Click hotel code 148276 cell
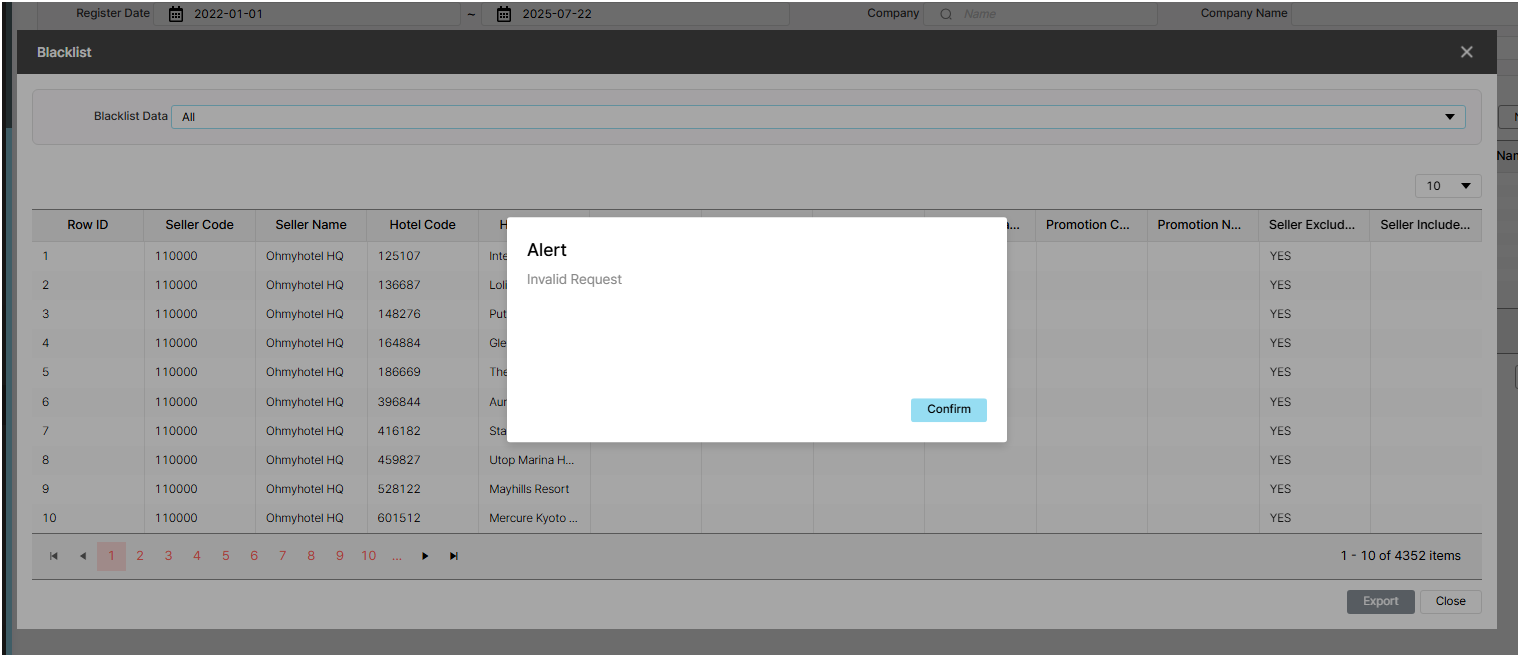The width and height of the screenshot is (1520, 657). [x=423, y=314]
